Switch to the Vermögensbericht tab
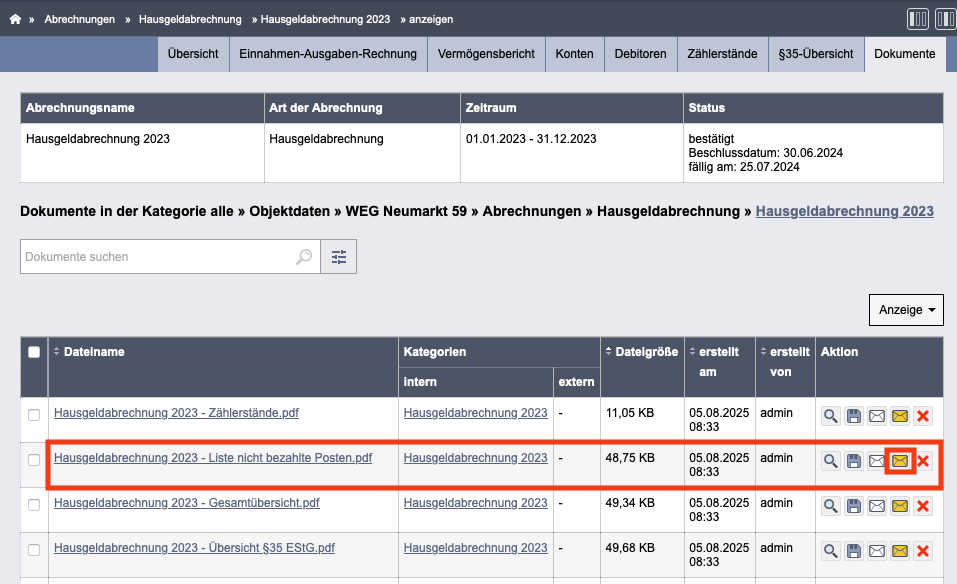957x584 pixels. [x=486, y=54]
